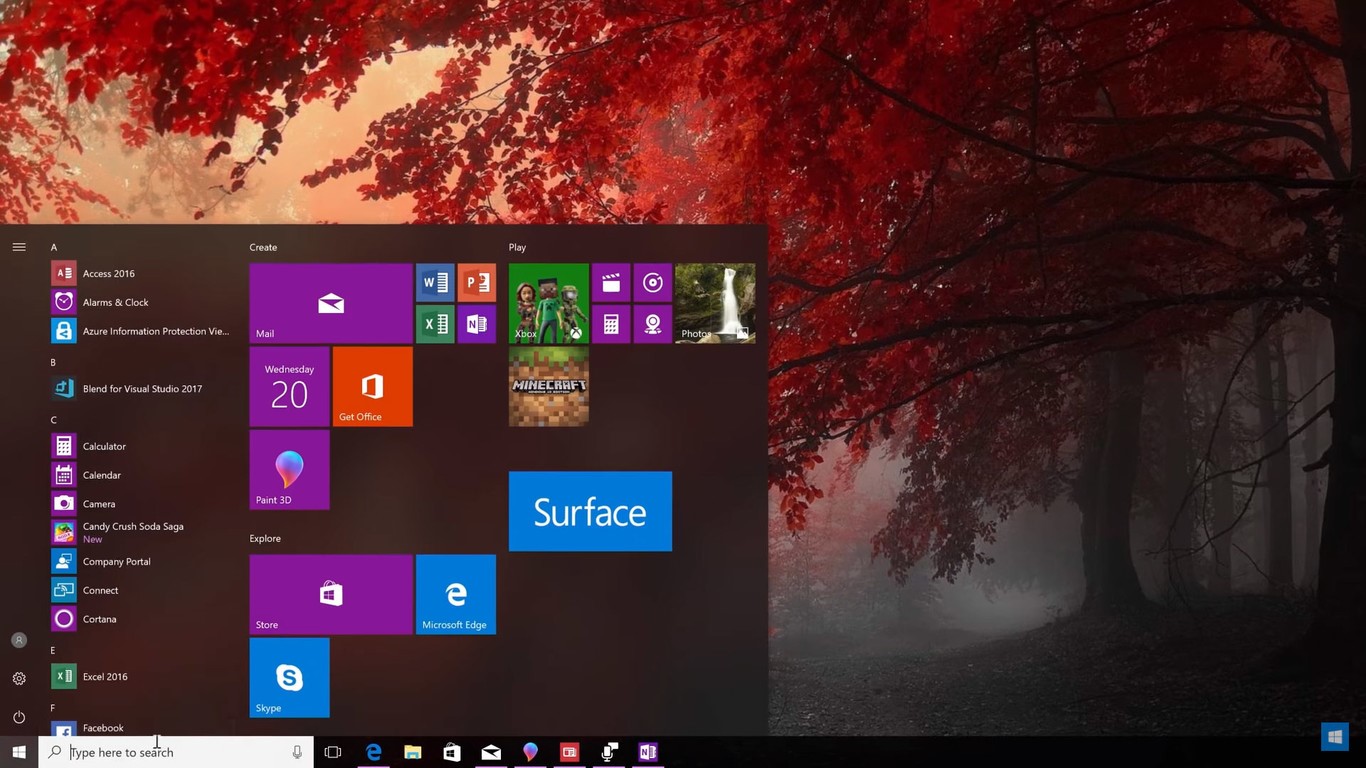The image size is (1366, 768).
Task: Open Candy Crush Soda Saga entry
Action: coord(140,532)
